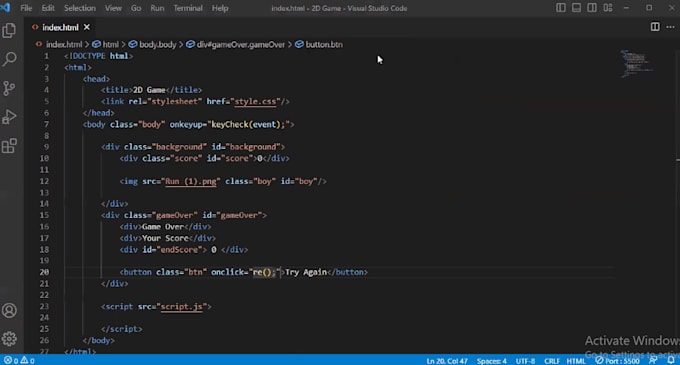The height and width of the screenshot is (365, 680).
Task: Click 'Game Over' text on line 16
Action: tap(163, 227)
